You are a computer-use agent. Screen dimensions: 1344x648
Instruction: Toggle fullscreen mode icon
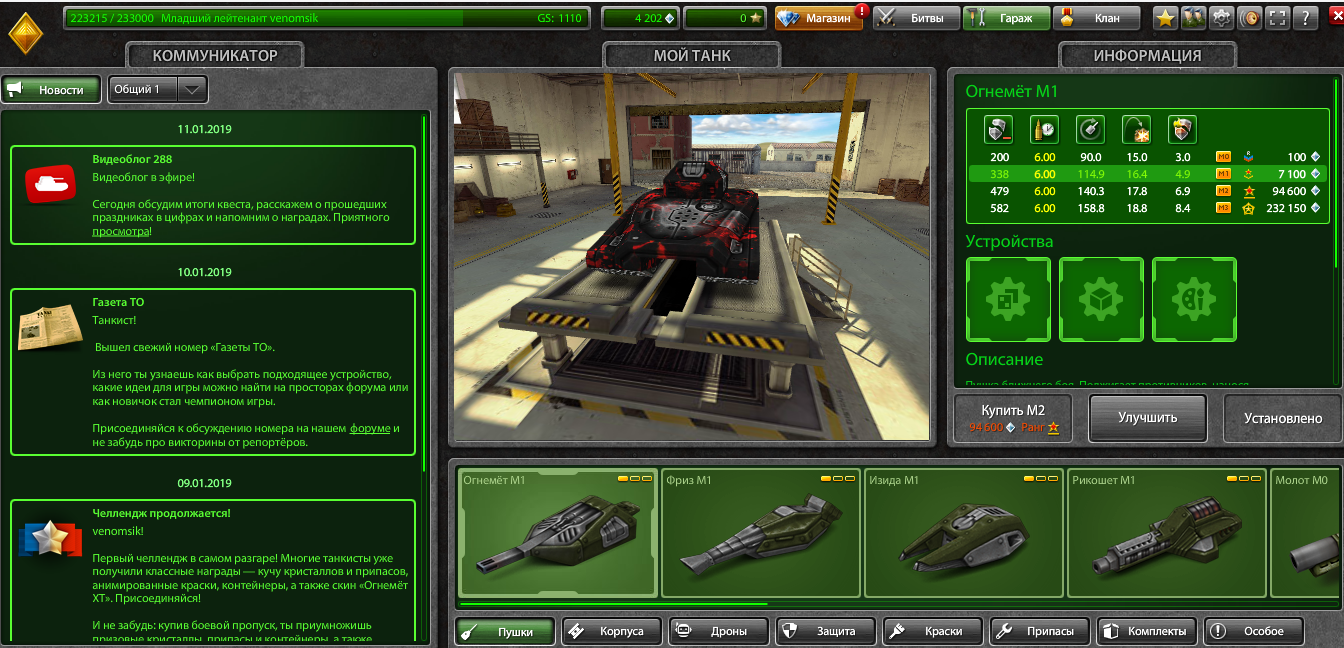click(x=1277, y=18)
